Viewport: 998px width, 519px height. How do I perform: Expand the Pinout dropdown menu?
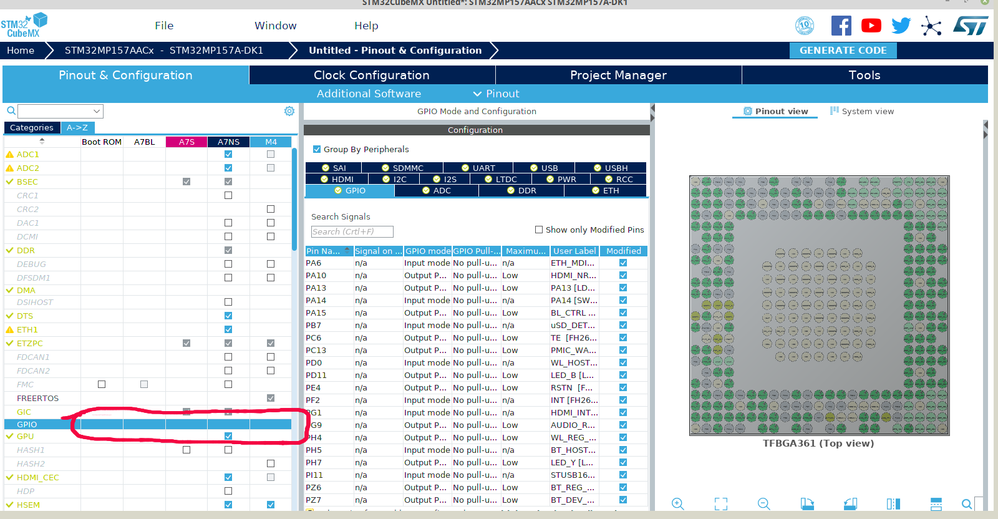click(496, 94)
